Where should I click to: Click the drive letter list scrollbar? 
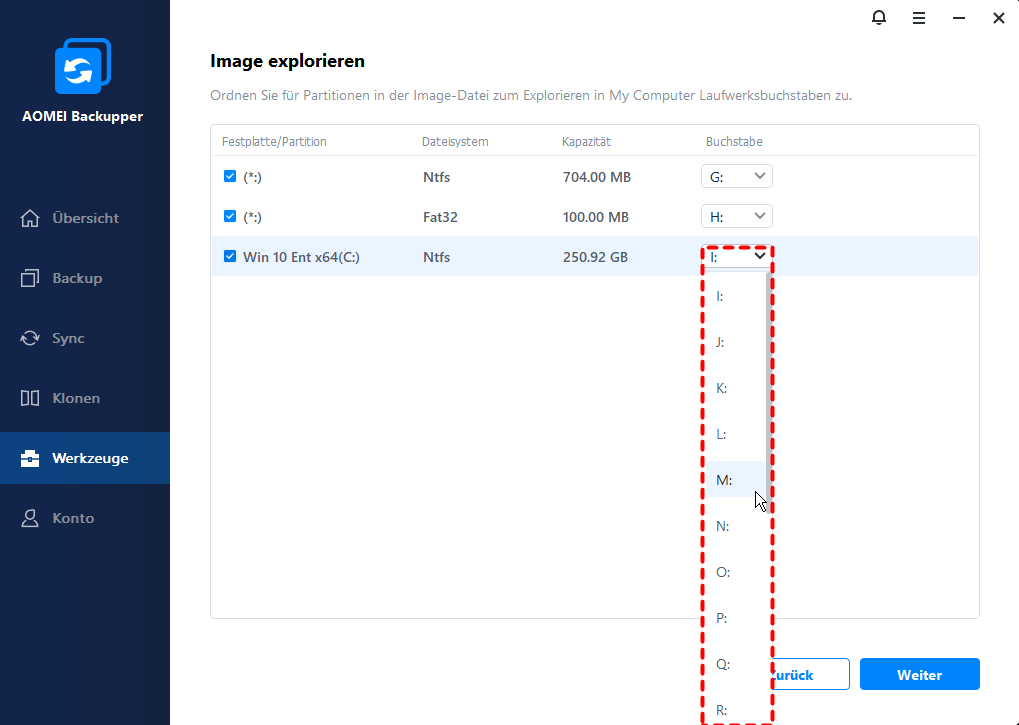pyautogui.click(x=769, y=390)
